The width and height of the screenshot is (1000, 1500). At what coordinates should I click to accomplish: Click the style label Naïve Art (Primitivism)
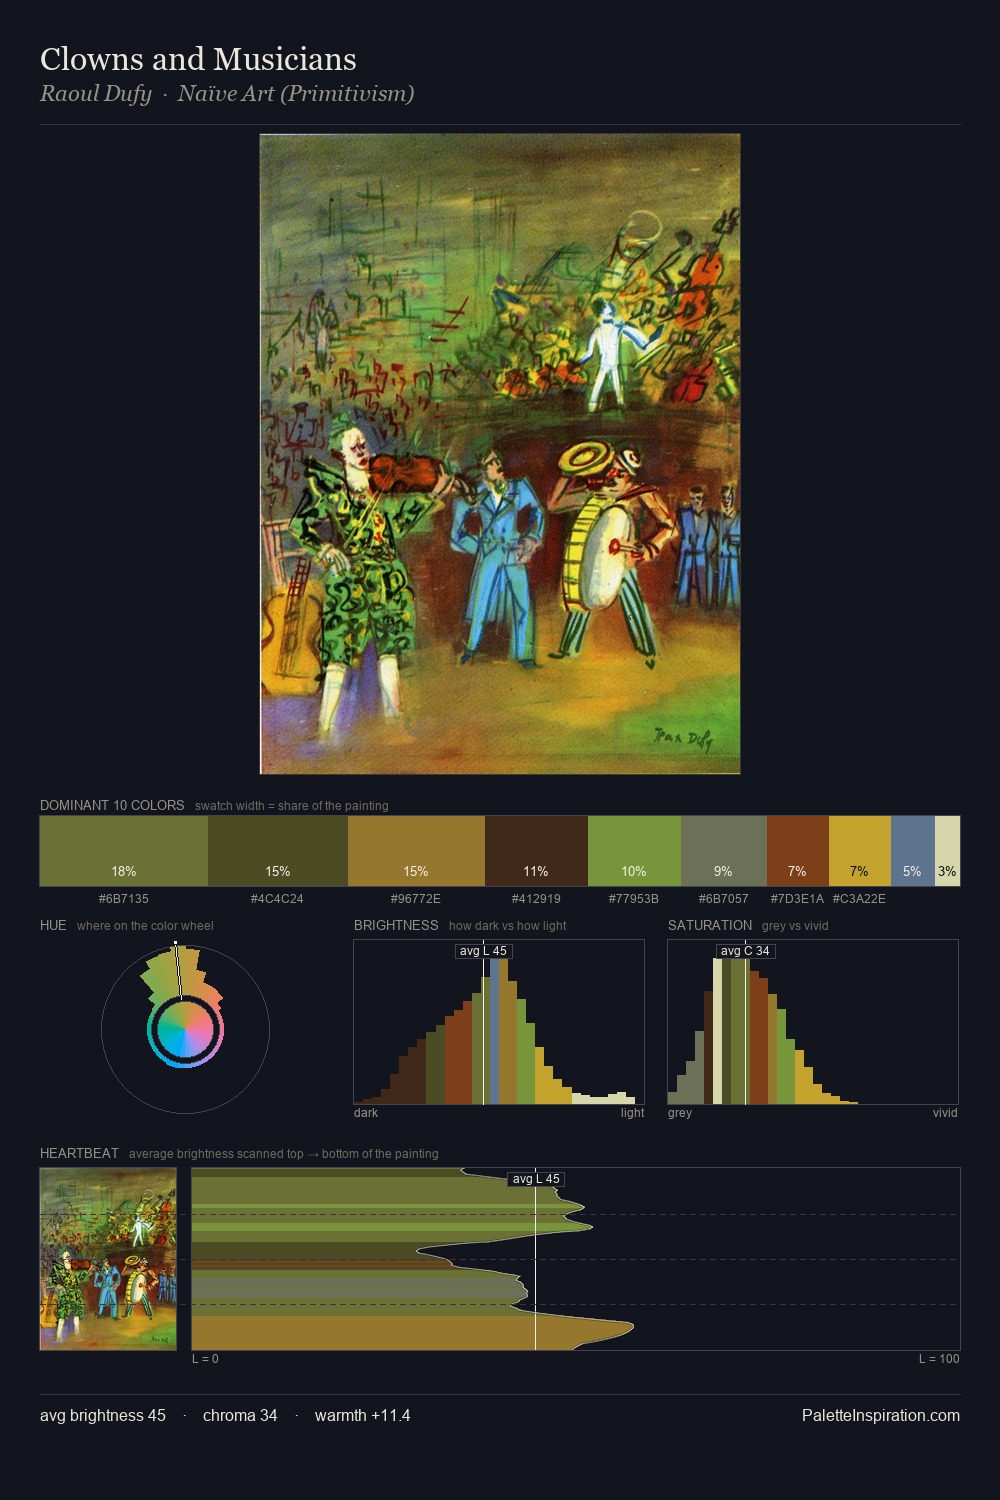[296, 94]
